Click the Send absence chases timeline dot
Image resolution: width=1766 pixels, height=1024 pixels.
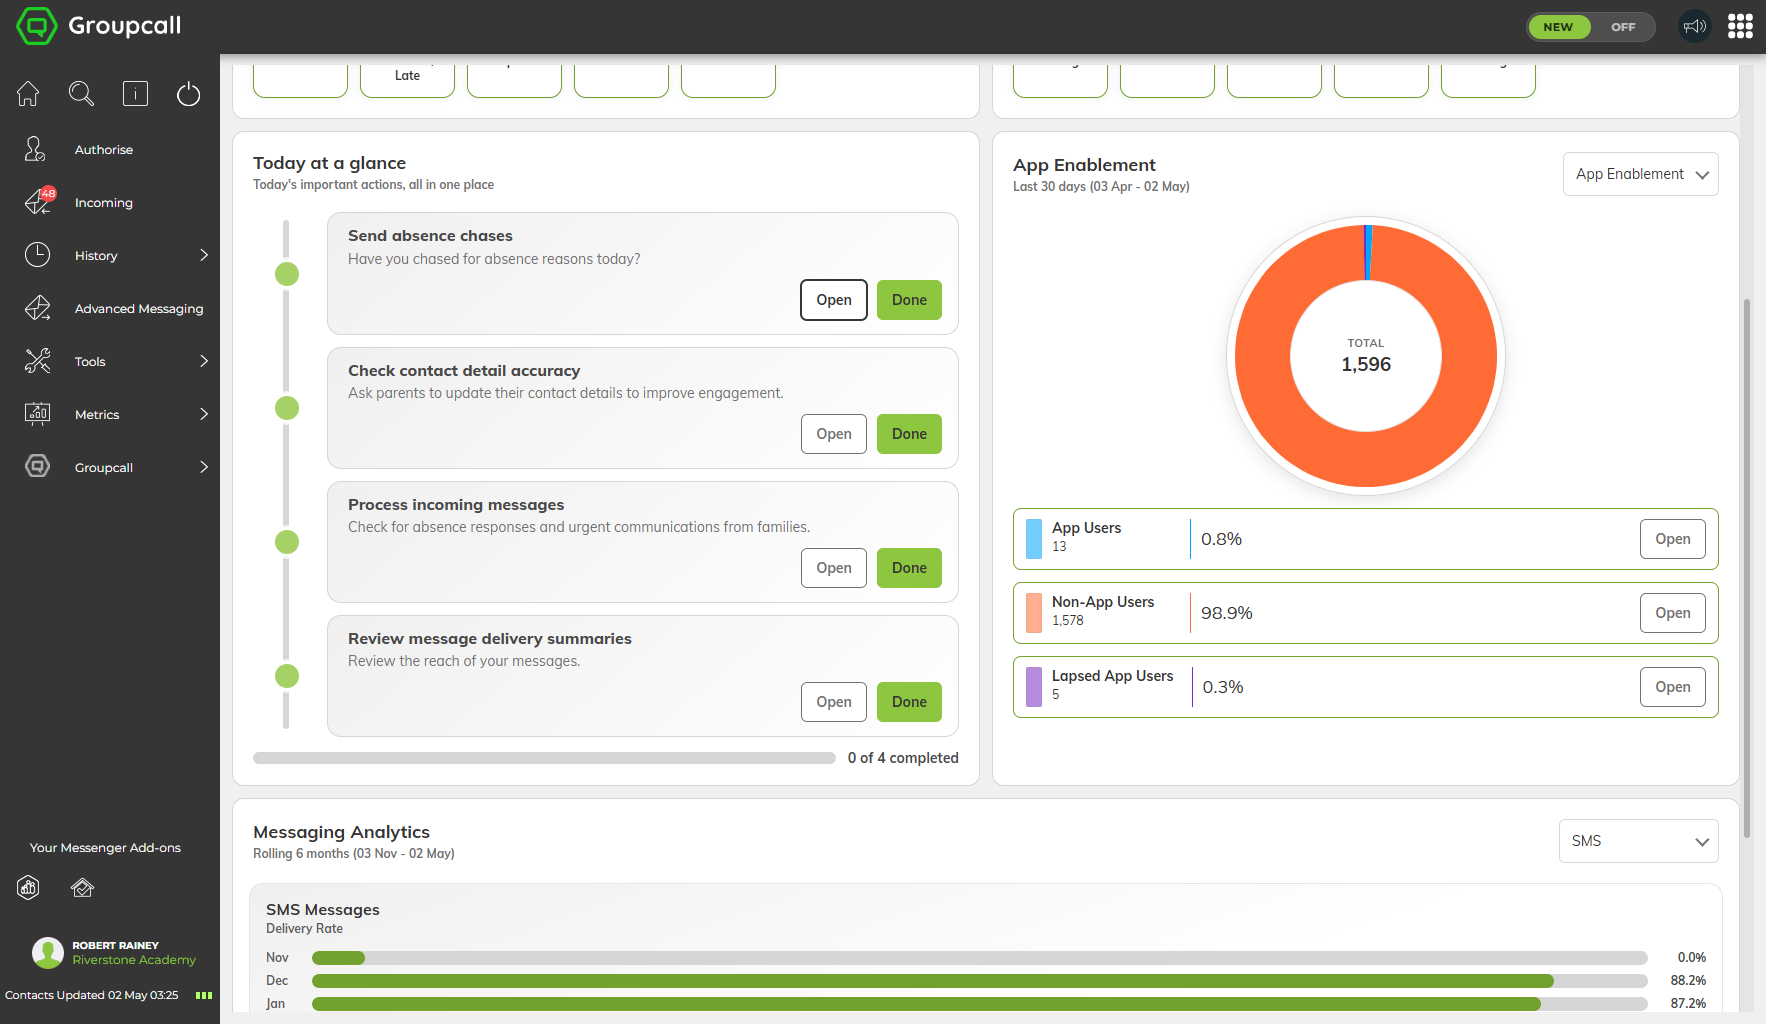point(287,274)
